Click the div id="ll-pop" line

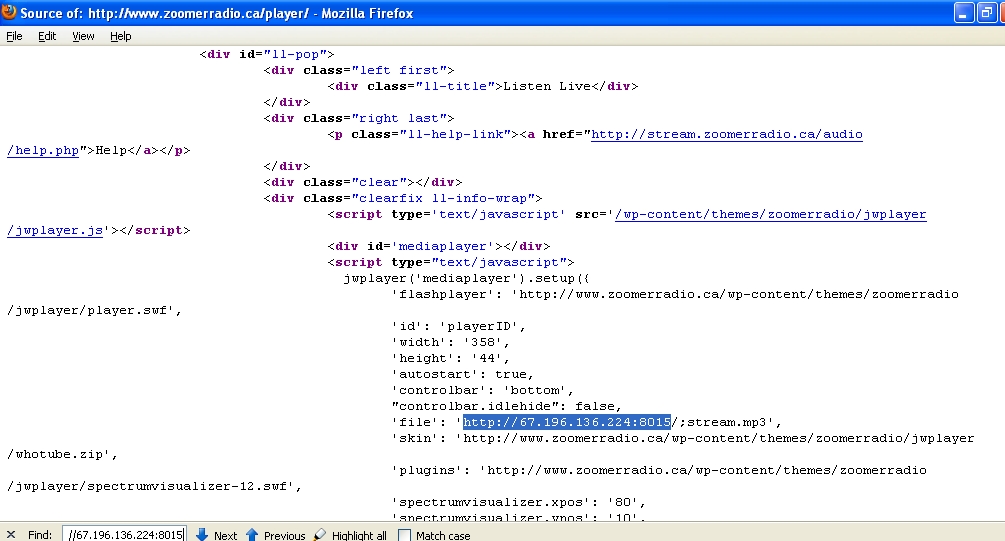[x=267, y=54]
